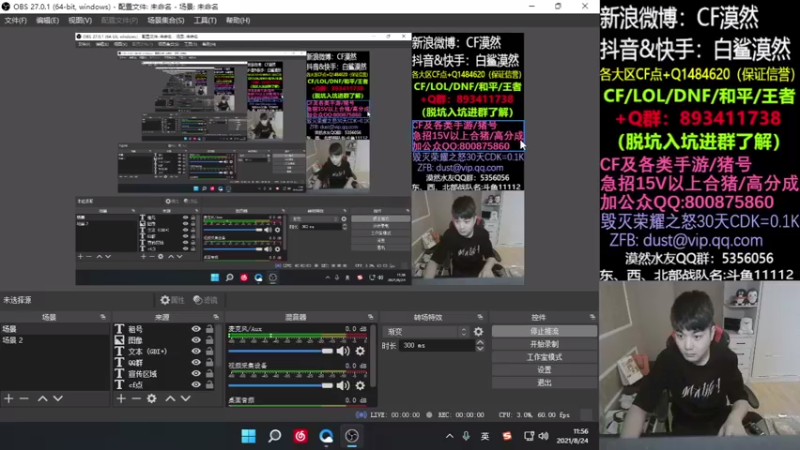The width and height of the screenshot is (800, 450).
Task: Adjust the 麦克风/Aux volume slider
Action: 280,351
